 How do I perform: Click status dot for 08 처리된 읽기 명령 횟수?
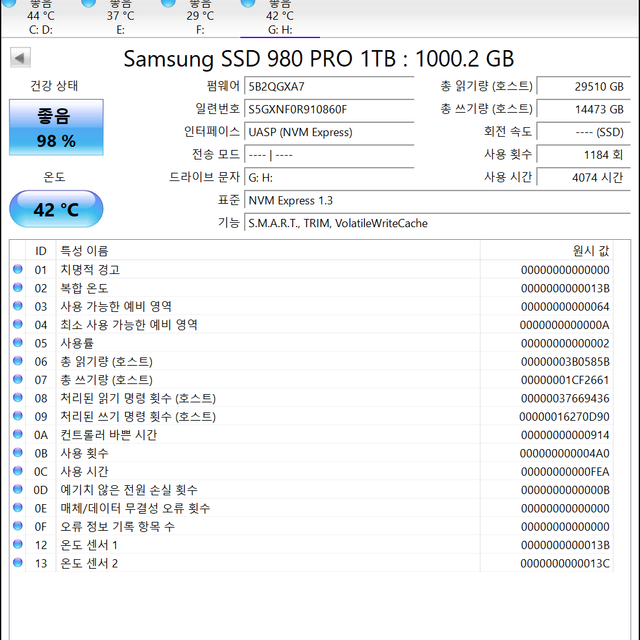(x=18, y=398)
